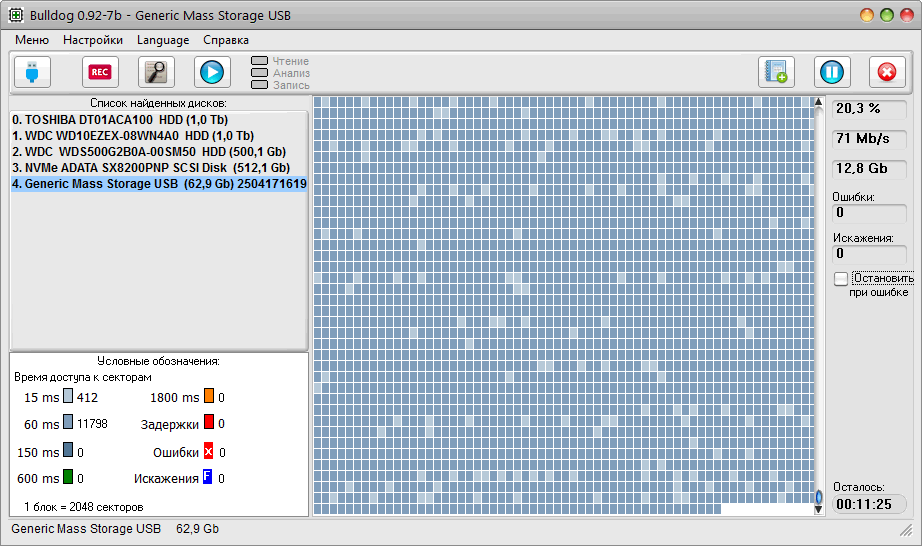Click the 150 ms dark blue swatch
The width and height of the screenshot is (922, 546).
tap(68, 450)
